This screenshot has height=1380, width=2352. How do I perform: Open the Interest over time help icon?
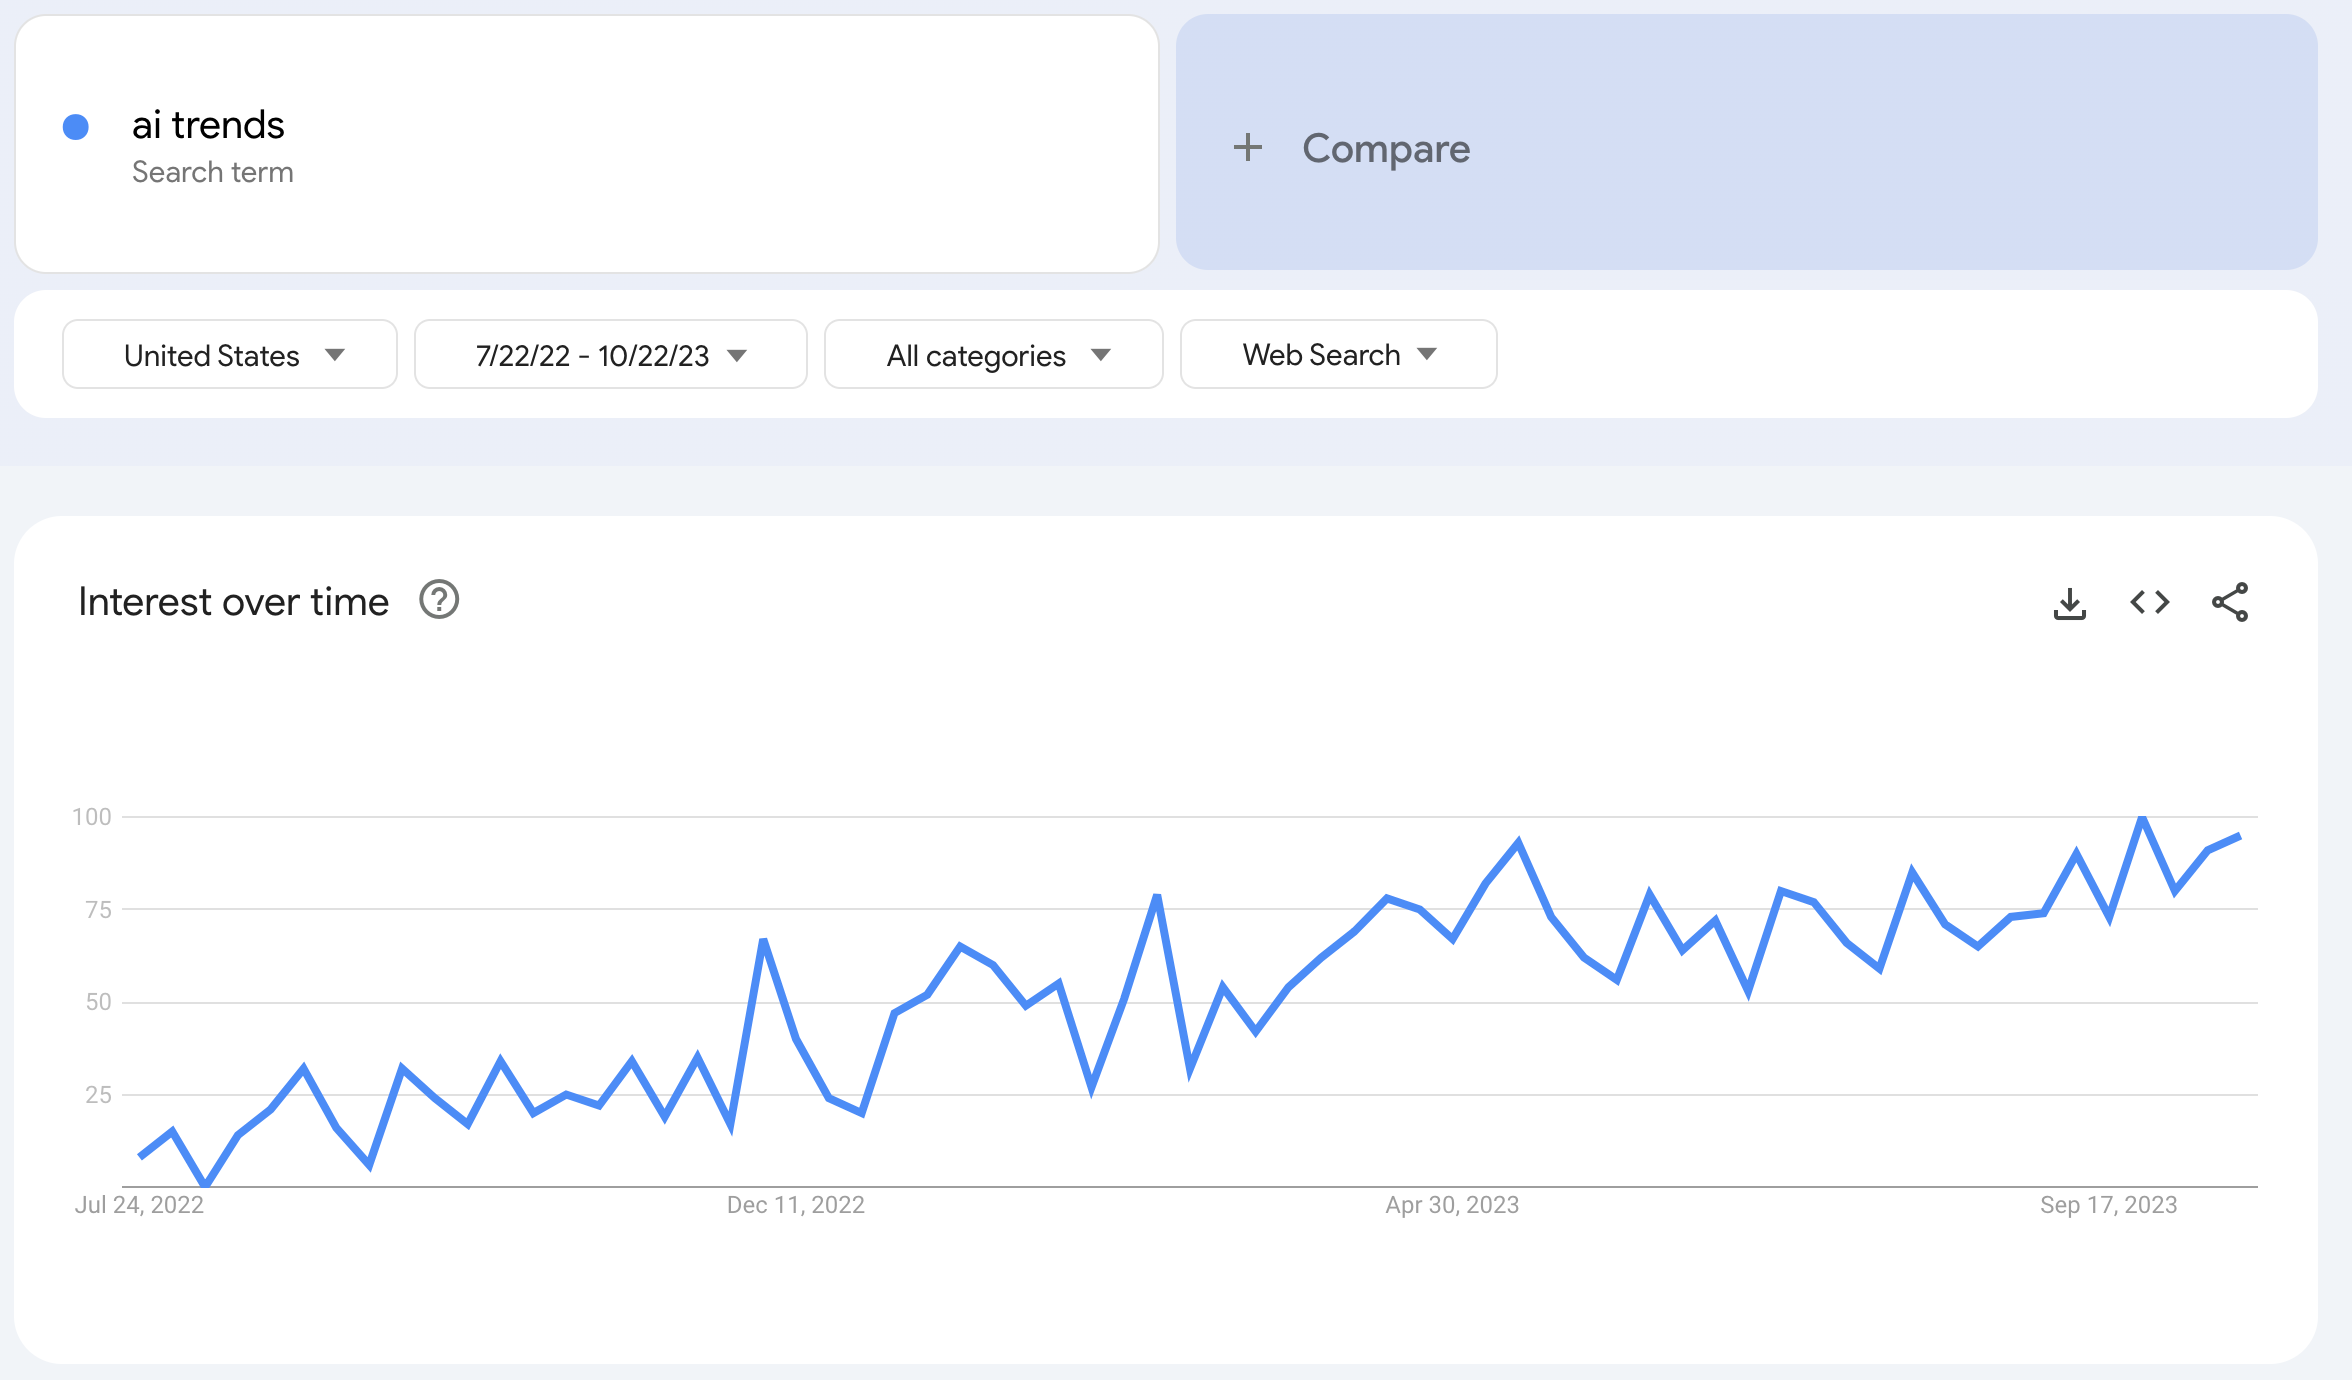point(438,601)
